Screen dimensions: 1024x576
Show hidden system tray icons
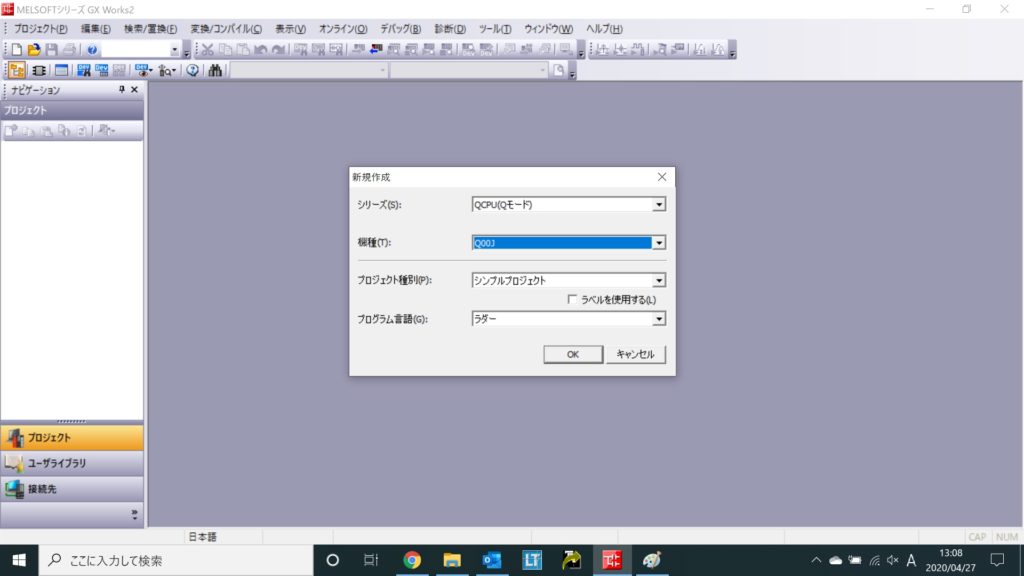pos(816,560)
